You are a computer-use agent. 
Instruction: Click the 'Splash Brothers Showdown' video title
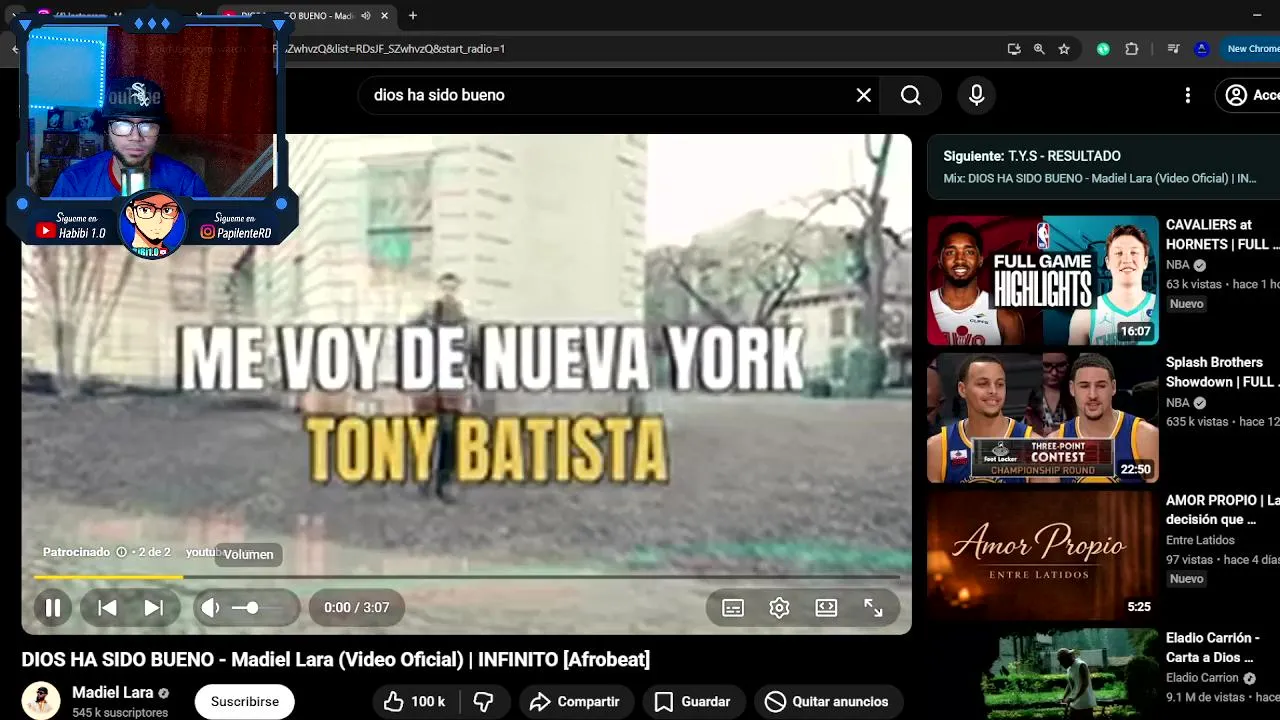click(x=1222, y=372)
